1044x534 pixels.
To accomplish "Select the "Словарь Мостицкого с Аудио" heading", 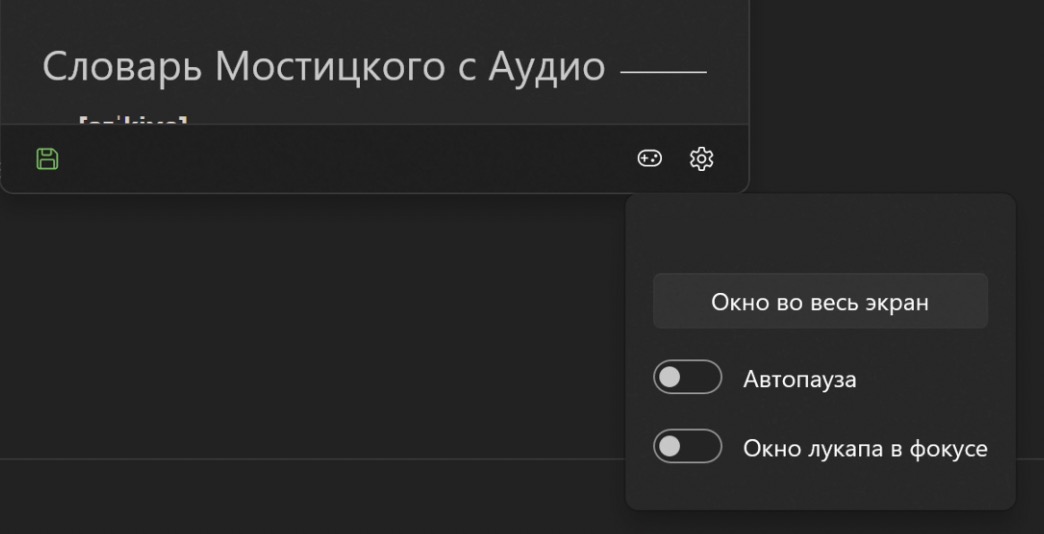I will tap(323, 67).
